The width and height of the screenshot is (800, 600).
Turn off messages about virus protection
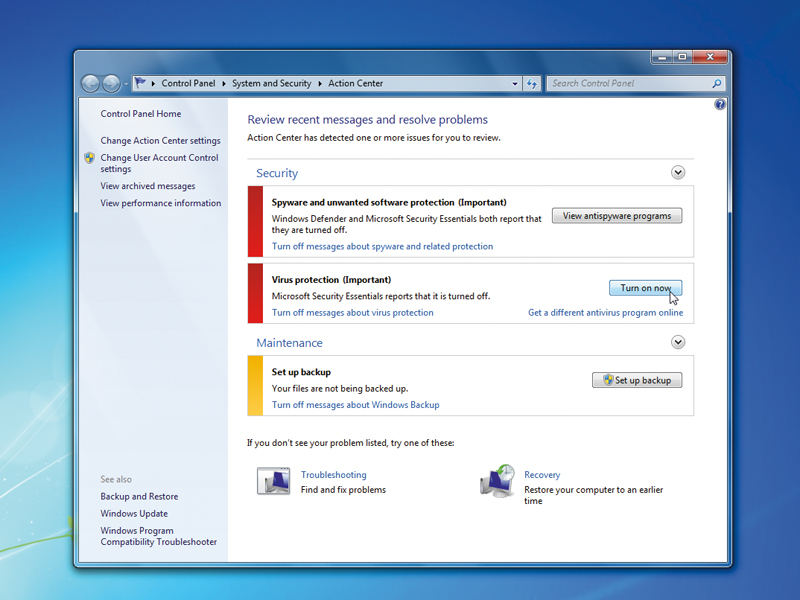click(x=353, y=313)
